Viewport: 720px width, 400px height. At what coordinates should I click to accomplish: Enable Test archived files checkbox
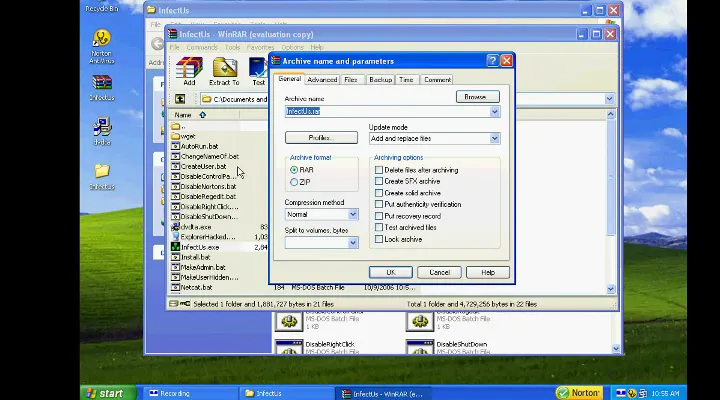coord(379,227)
